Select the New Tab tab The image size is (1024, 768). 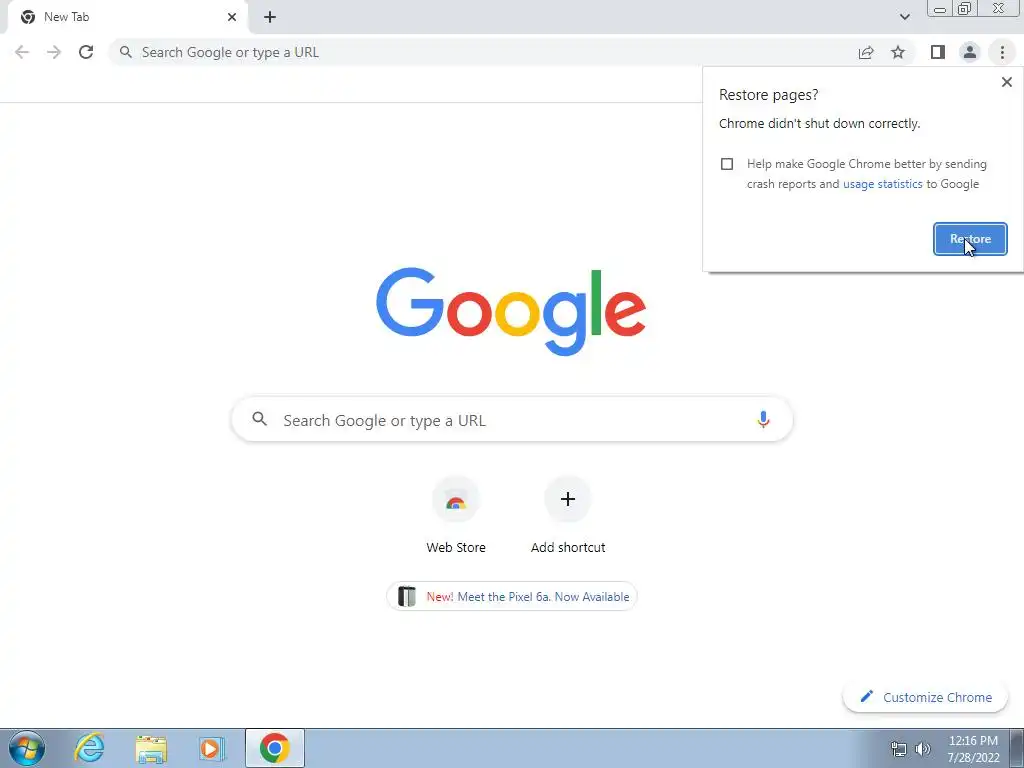click(x=127, y=17)
